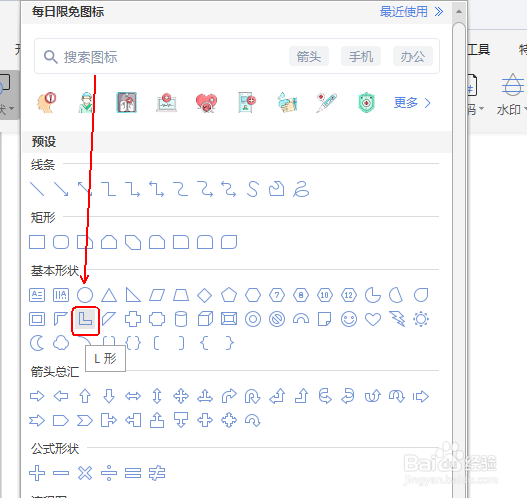Click the search icons input field
Viewport: 527px width, 498px height.
tap(237, 56)
